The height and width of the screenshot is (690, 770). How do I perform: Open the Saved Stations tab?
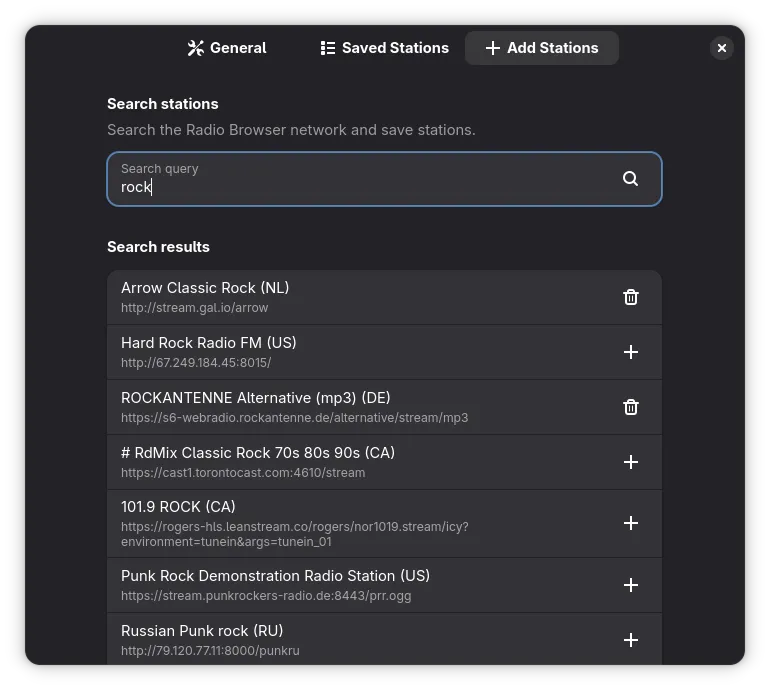[384, 48]
